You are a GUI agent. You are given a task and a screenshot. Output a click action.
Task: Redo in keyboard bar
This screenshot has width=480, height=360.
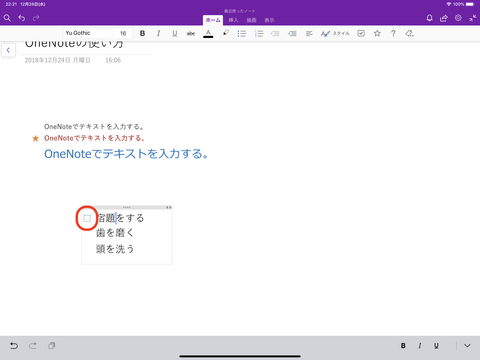pos(33,346)
